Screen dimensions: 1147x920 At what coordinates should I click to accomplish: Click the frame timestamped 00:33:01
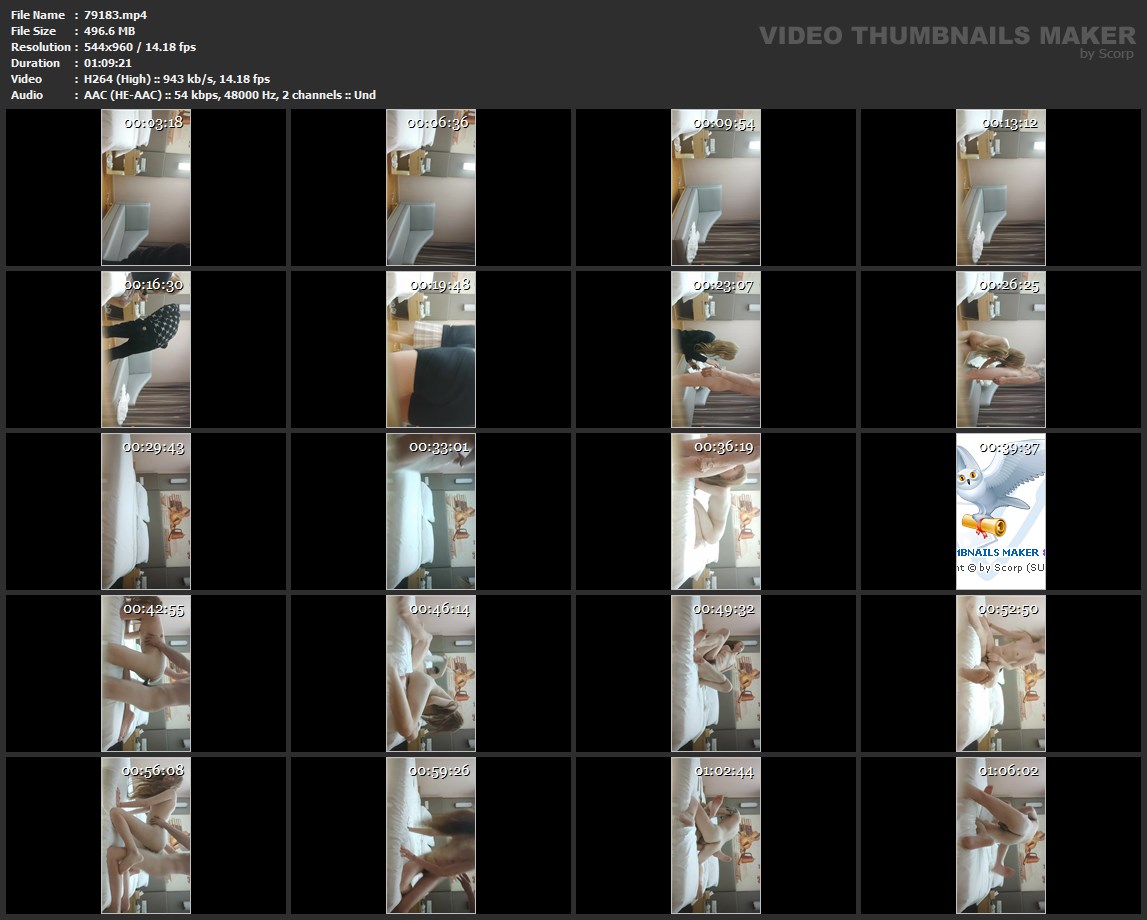pos(431,512)
